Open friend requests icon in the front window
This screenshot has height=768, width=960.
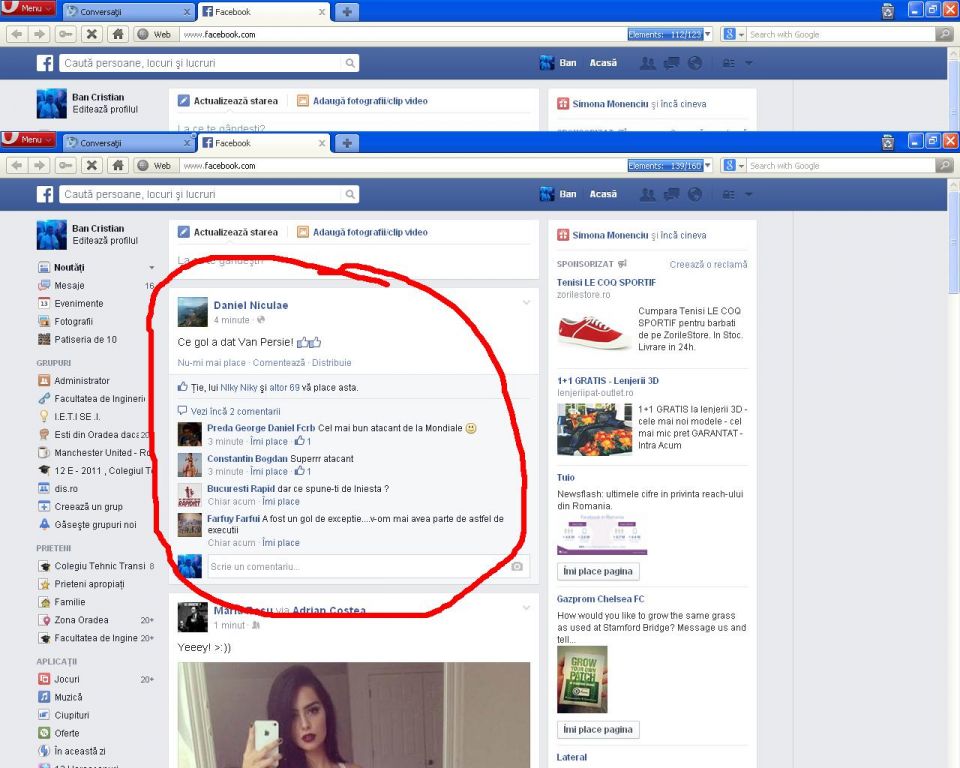point(648,195)
